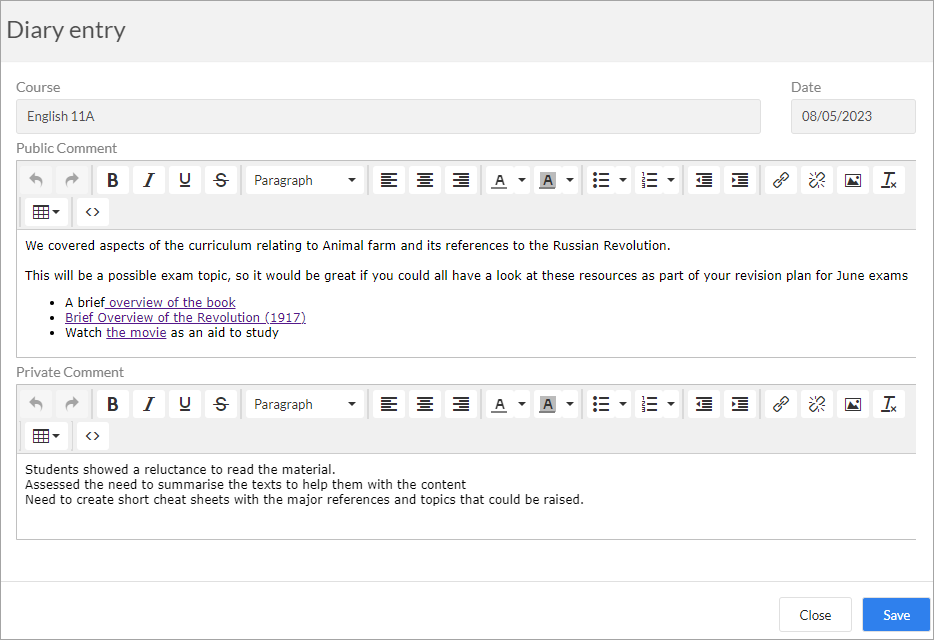Open the 'overview of the book' link
The width and height of the screenshot is (934, 640).
pos(171,303)
